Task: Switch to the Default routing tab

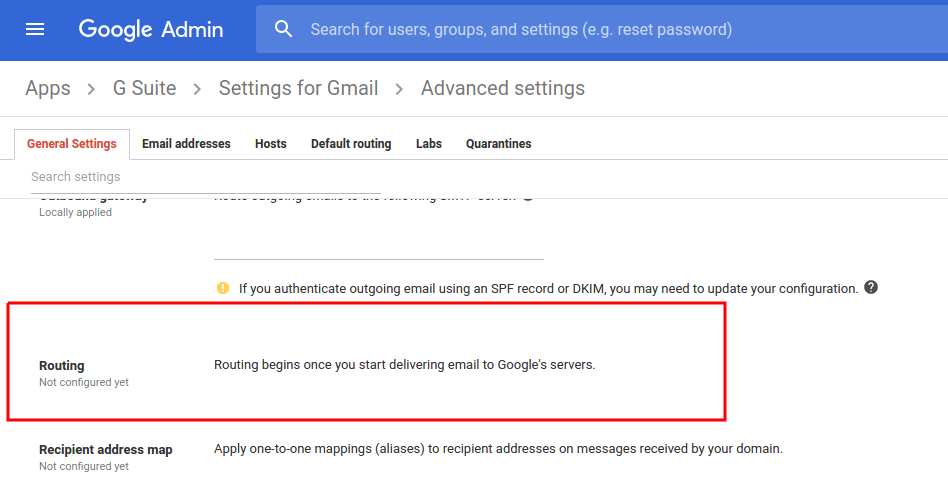Action: [351, 144]
